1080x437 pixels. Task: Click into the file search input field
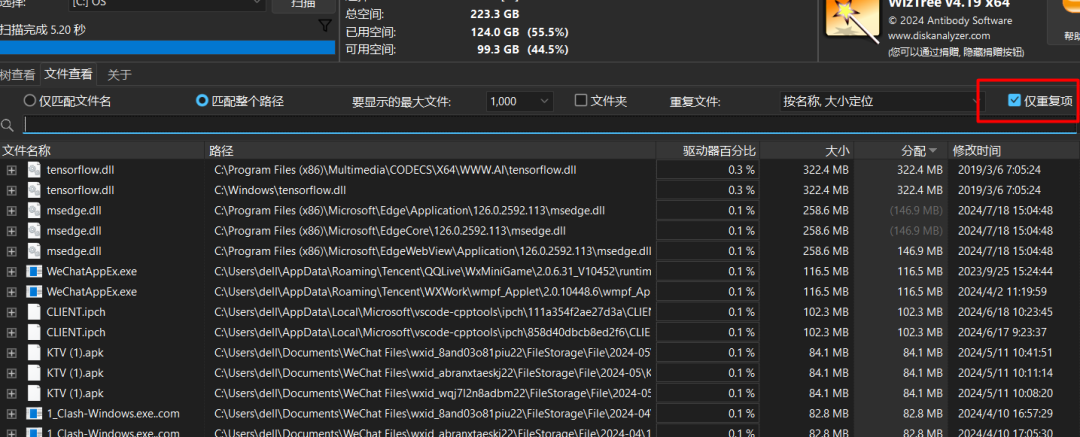[549, 124]
